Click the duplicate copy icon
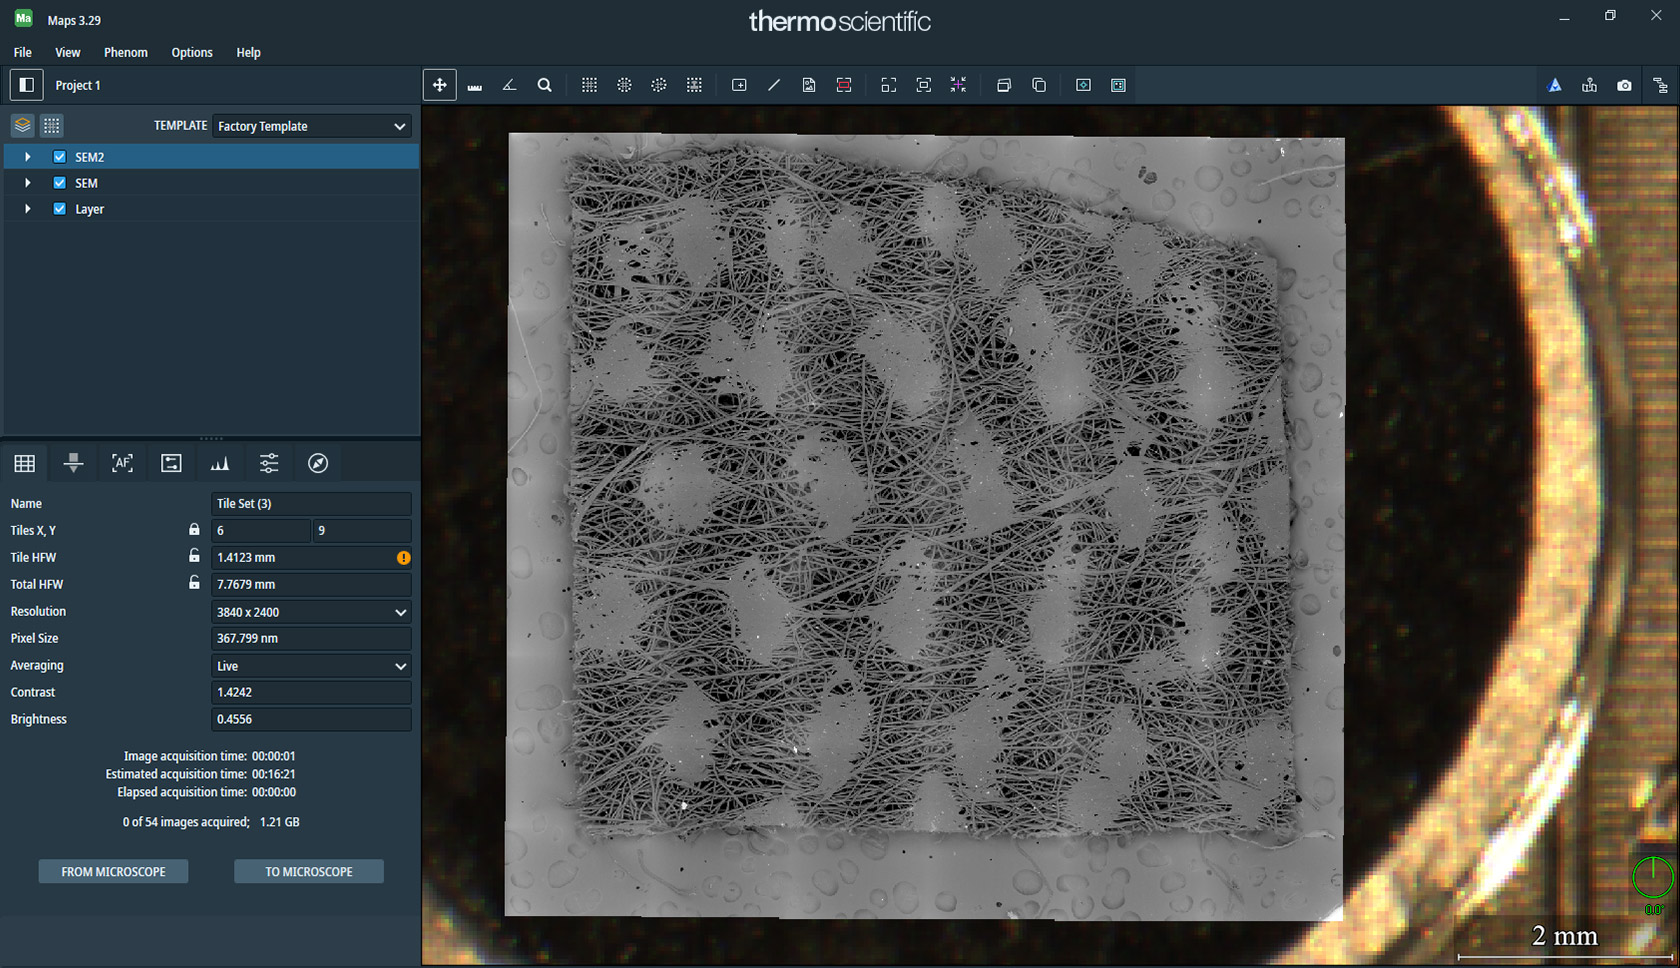Viewport: 1680px width, 968px height. 1039,85
